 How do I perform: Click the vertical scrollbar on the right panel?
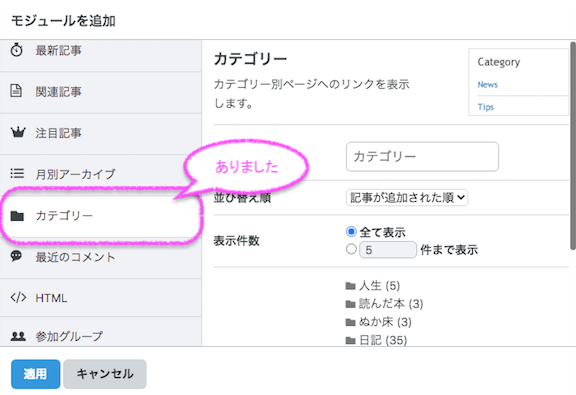pyautogui.click(x=573, y=147)
